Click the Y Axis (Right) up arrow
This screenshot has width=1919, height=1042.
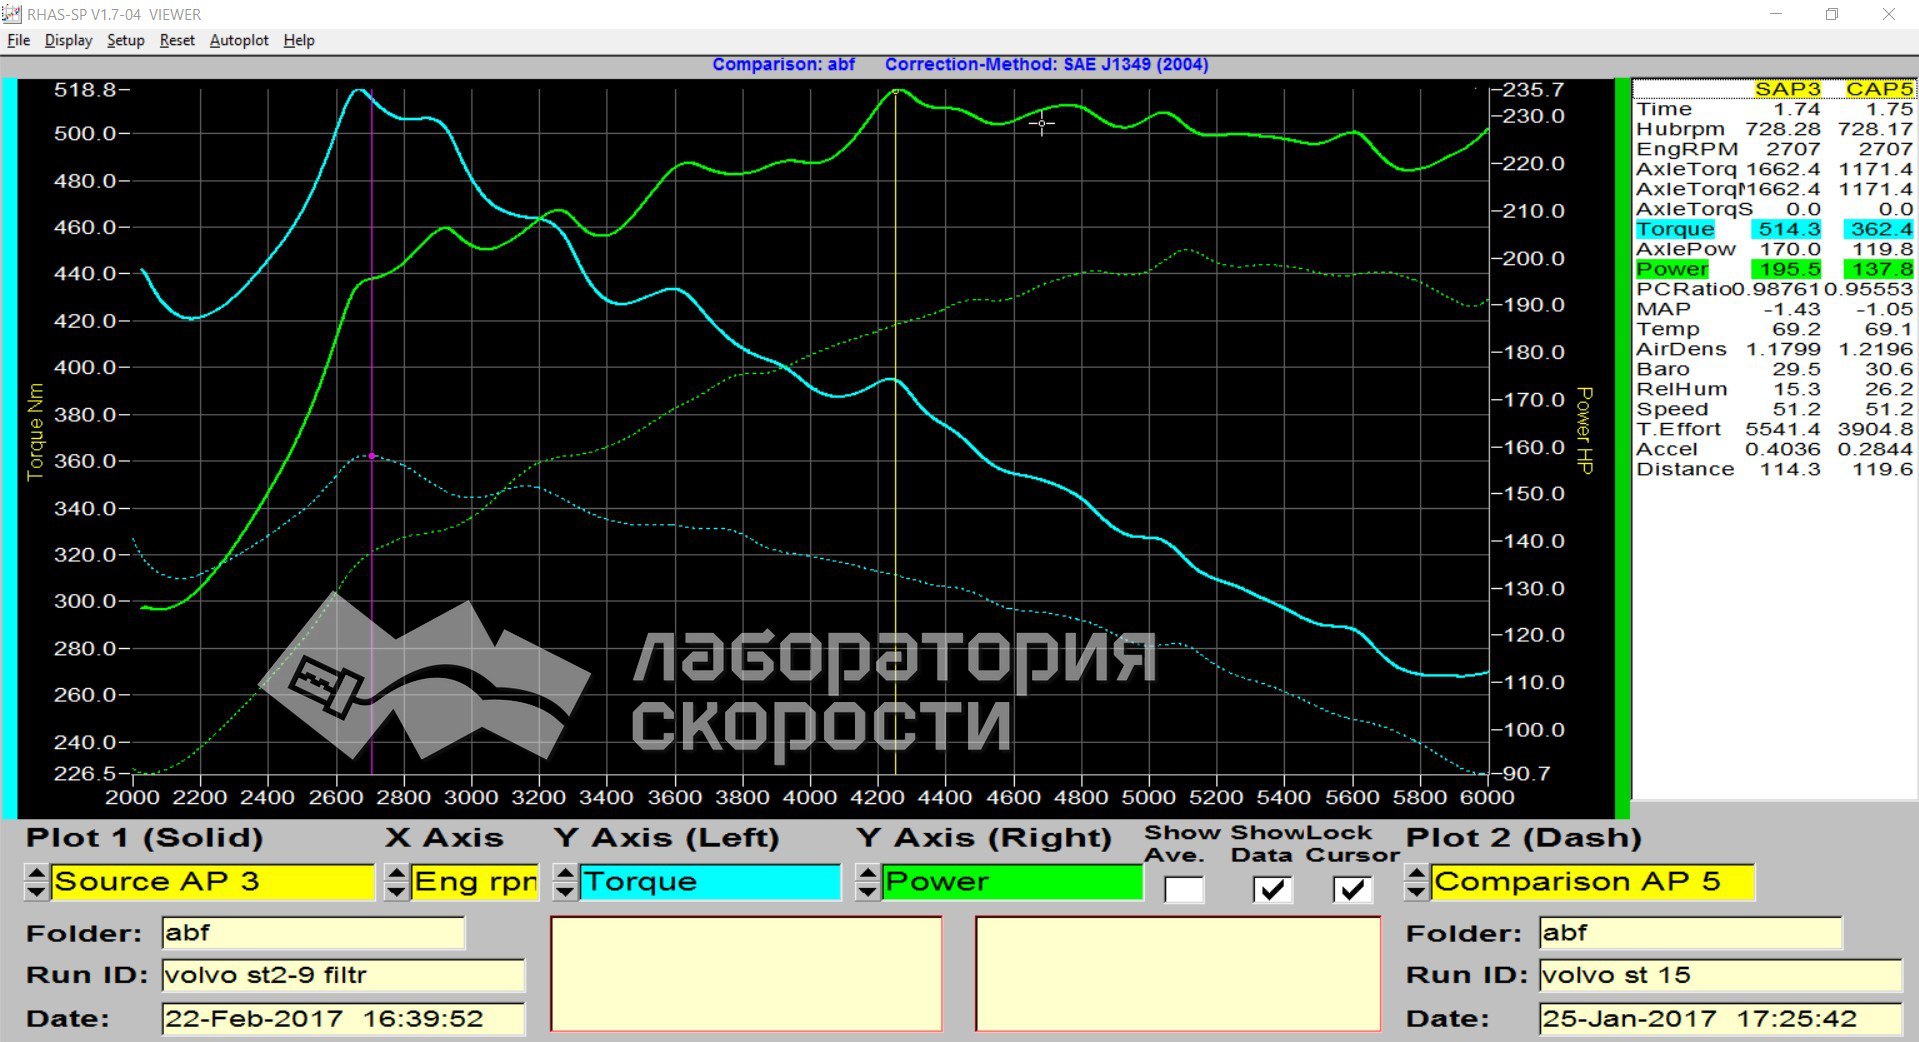tap(868, 873)
